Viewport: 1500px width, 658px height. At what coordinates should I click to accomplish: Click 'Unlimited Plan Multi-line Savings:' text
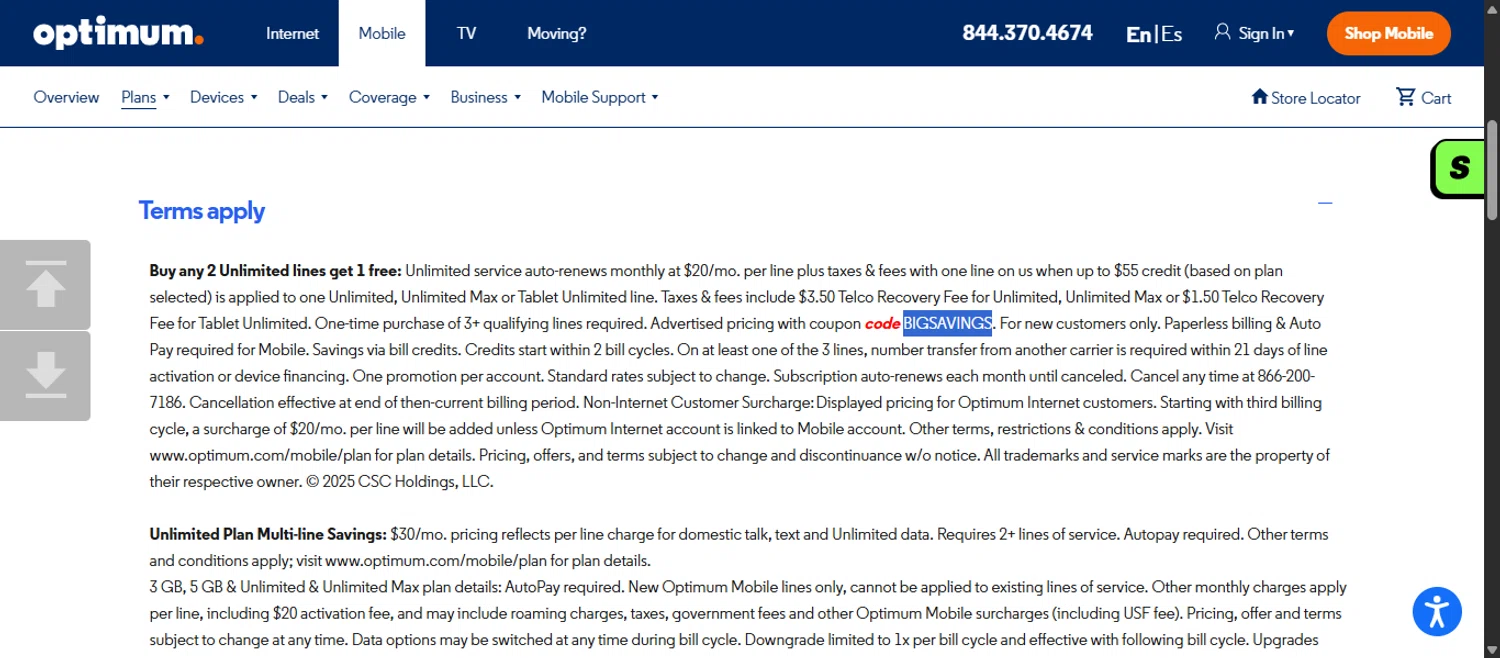click(268, 534)
